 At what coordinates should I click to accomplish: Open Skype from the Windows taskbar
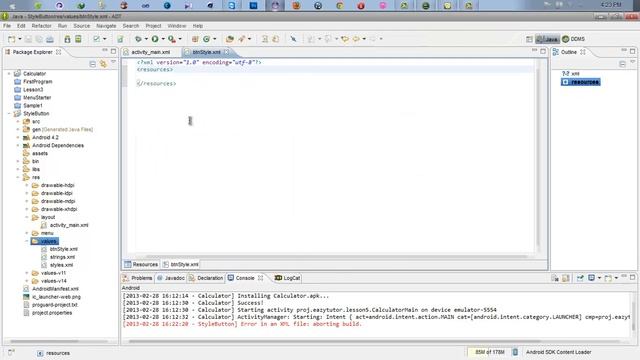231,6
